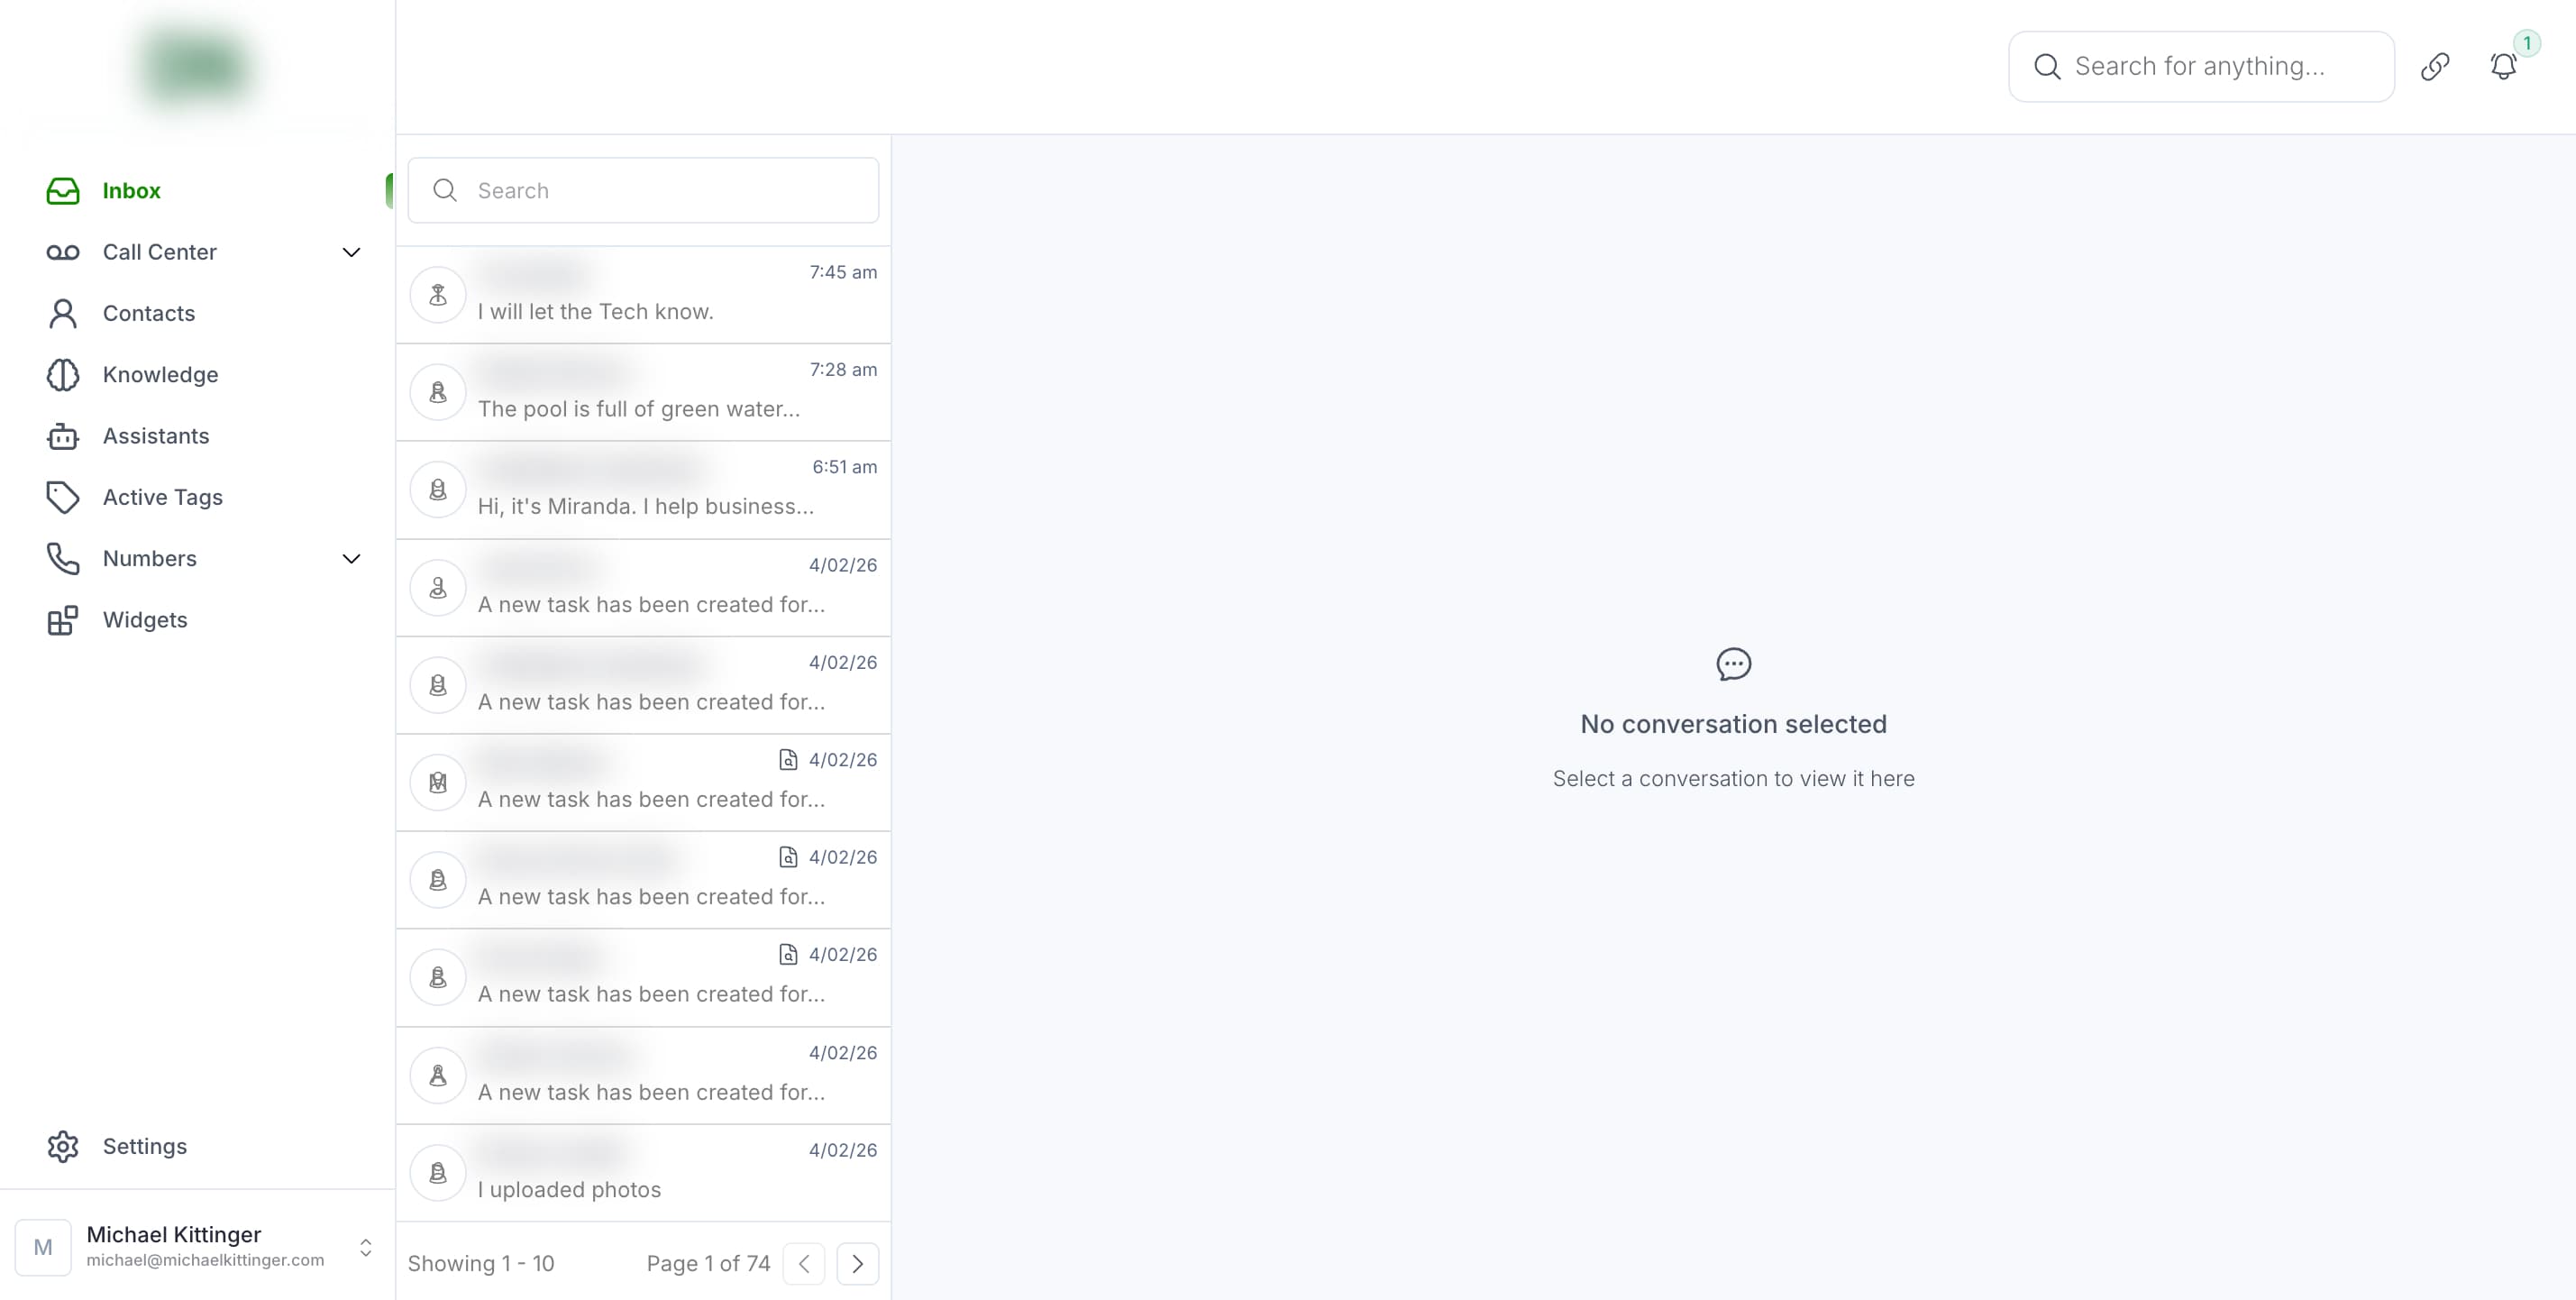This screenshot has height=1300, width=2576.
Task: Select the conversation about green pool water
Action: (643, 391)
